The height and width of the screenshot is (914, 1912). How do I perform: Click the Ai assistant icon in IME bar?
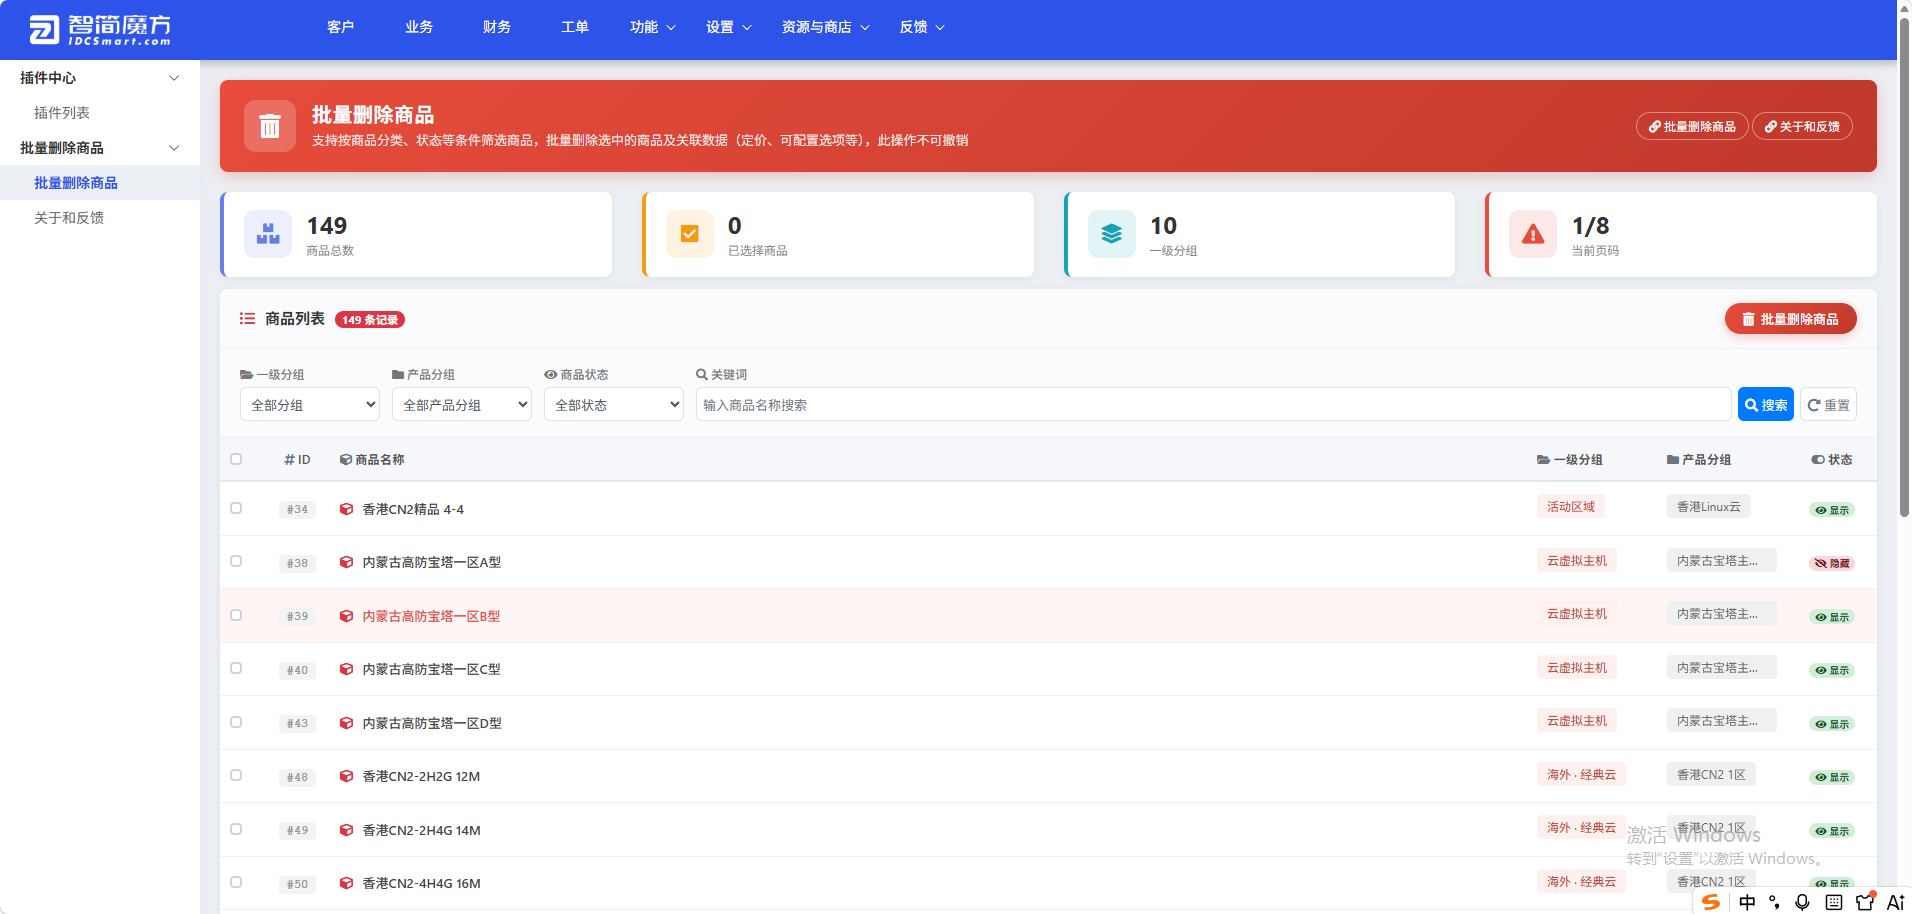pyautogui.click(x=1895, y=902)
